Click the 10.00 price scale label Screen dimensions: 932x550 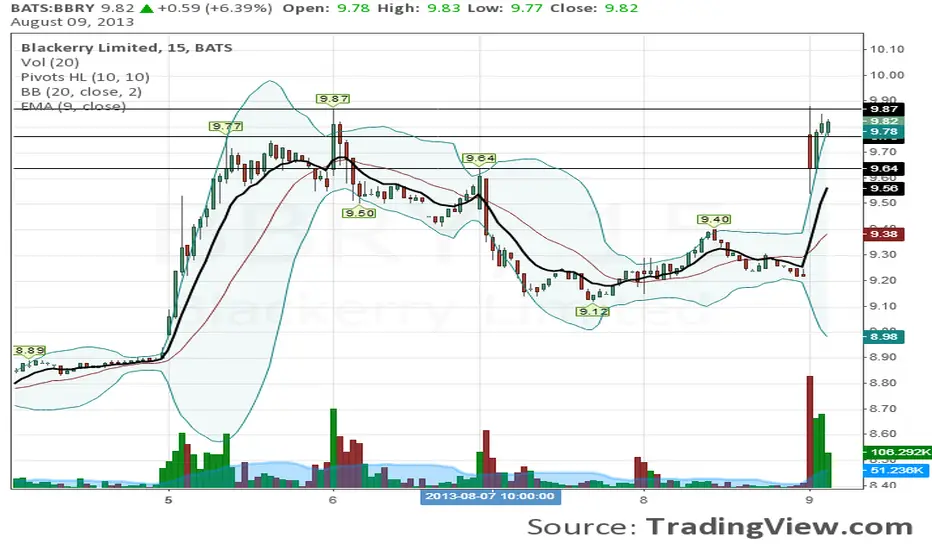[x=887, y=75]
